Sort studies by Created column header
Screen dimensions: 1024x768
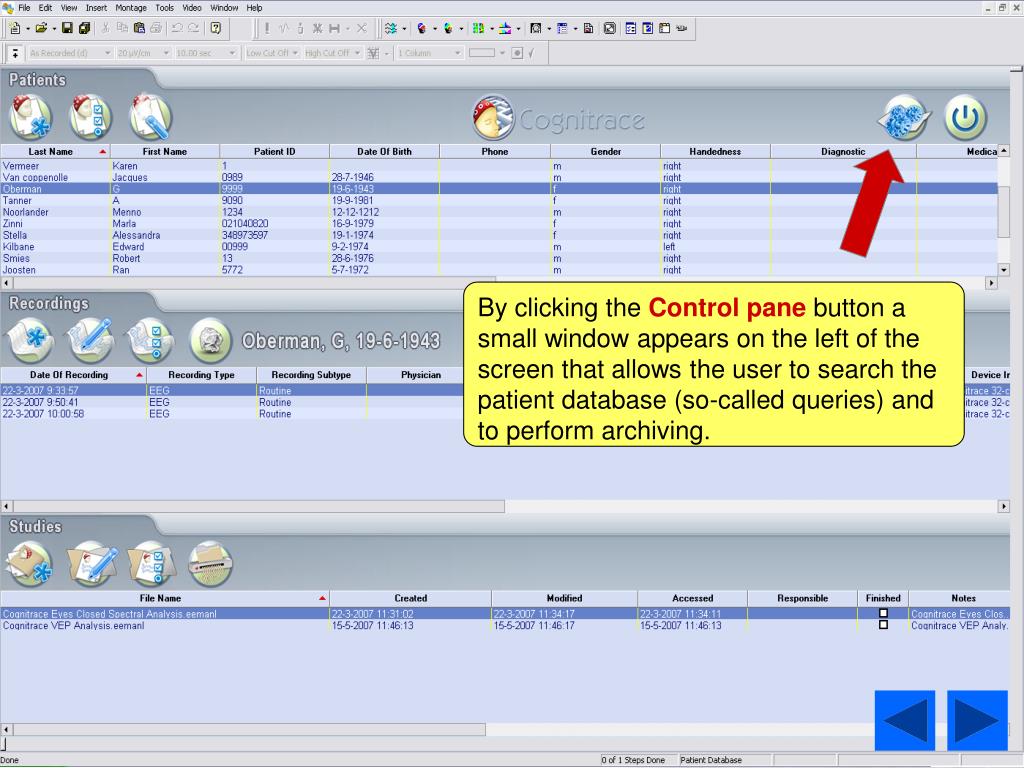pyautogui.click(x=410, y=598)
